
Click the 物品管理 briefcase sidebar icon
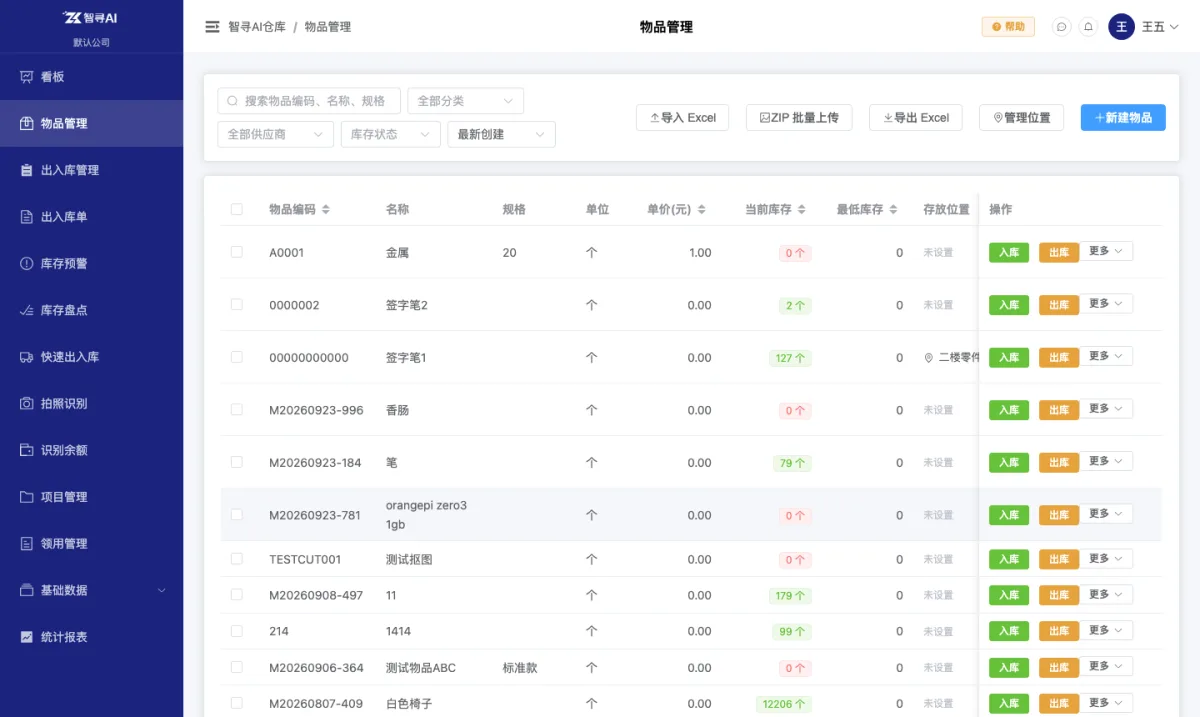pyautogui.click(x=27, y=124)
